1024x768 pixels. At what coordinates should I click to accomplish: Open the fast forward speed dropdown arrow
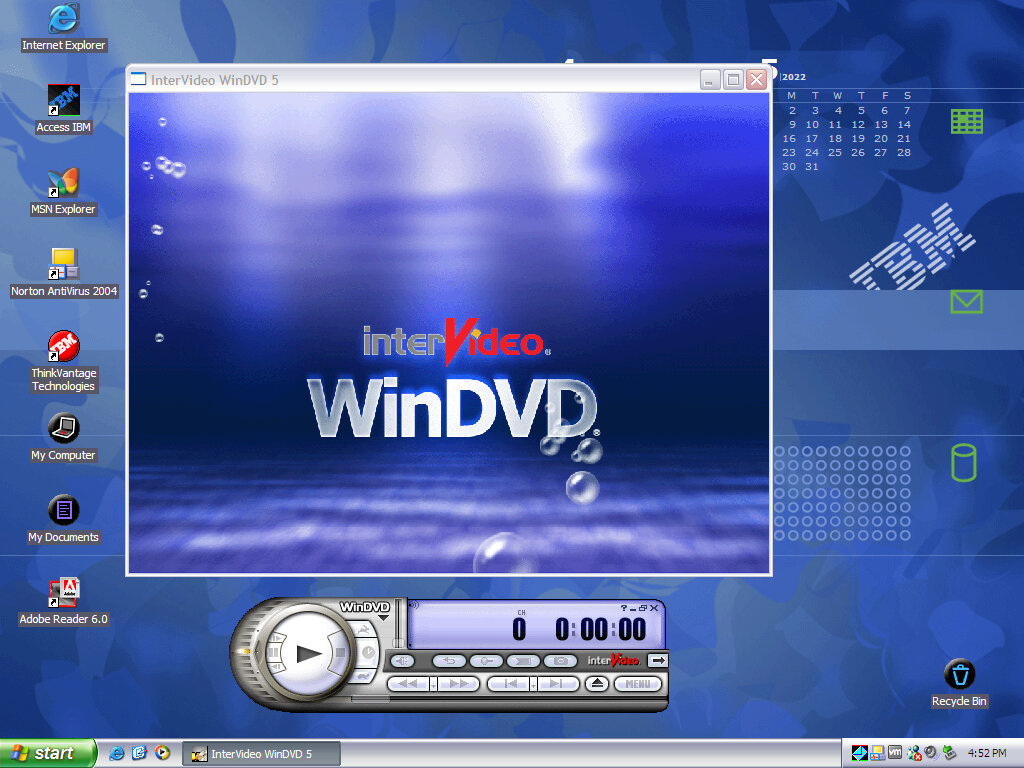pyautogui.click(x=433, y=685)
